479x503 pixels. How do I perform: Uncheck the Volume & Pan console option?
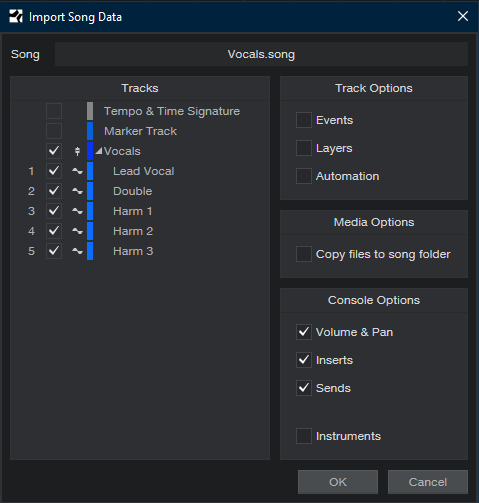304,332
